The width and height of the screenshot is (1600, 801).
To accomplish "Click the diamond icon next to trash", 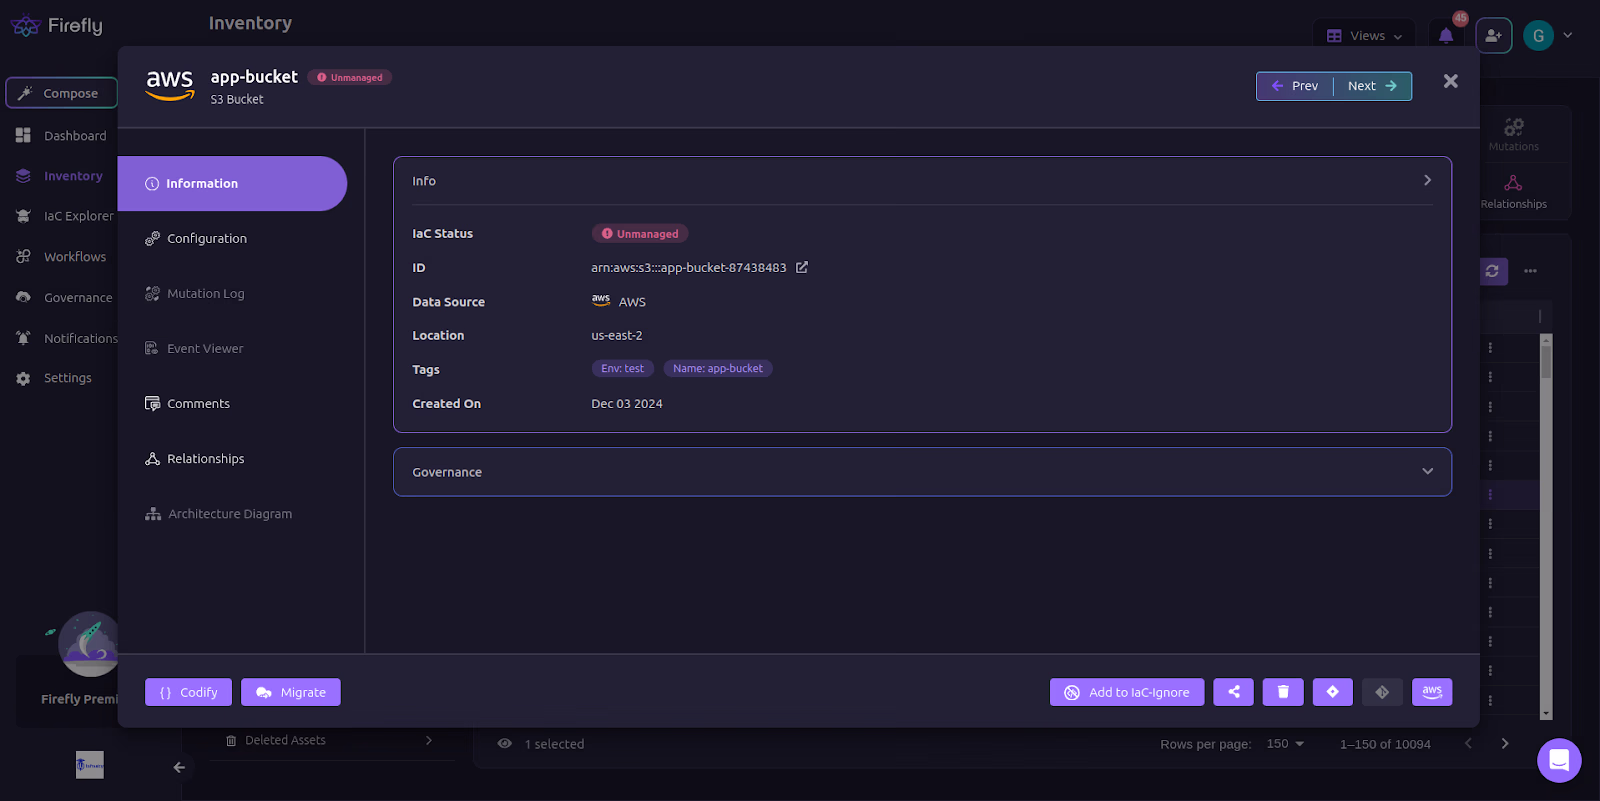I will pyautogui.click(x=1333, y=692).
